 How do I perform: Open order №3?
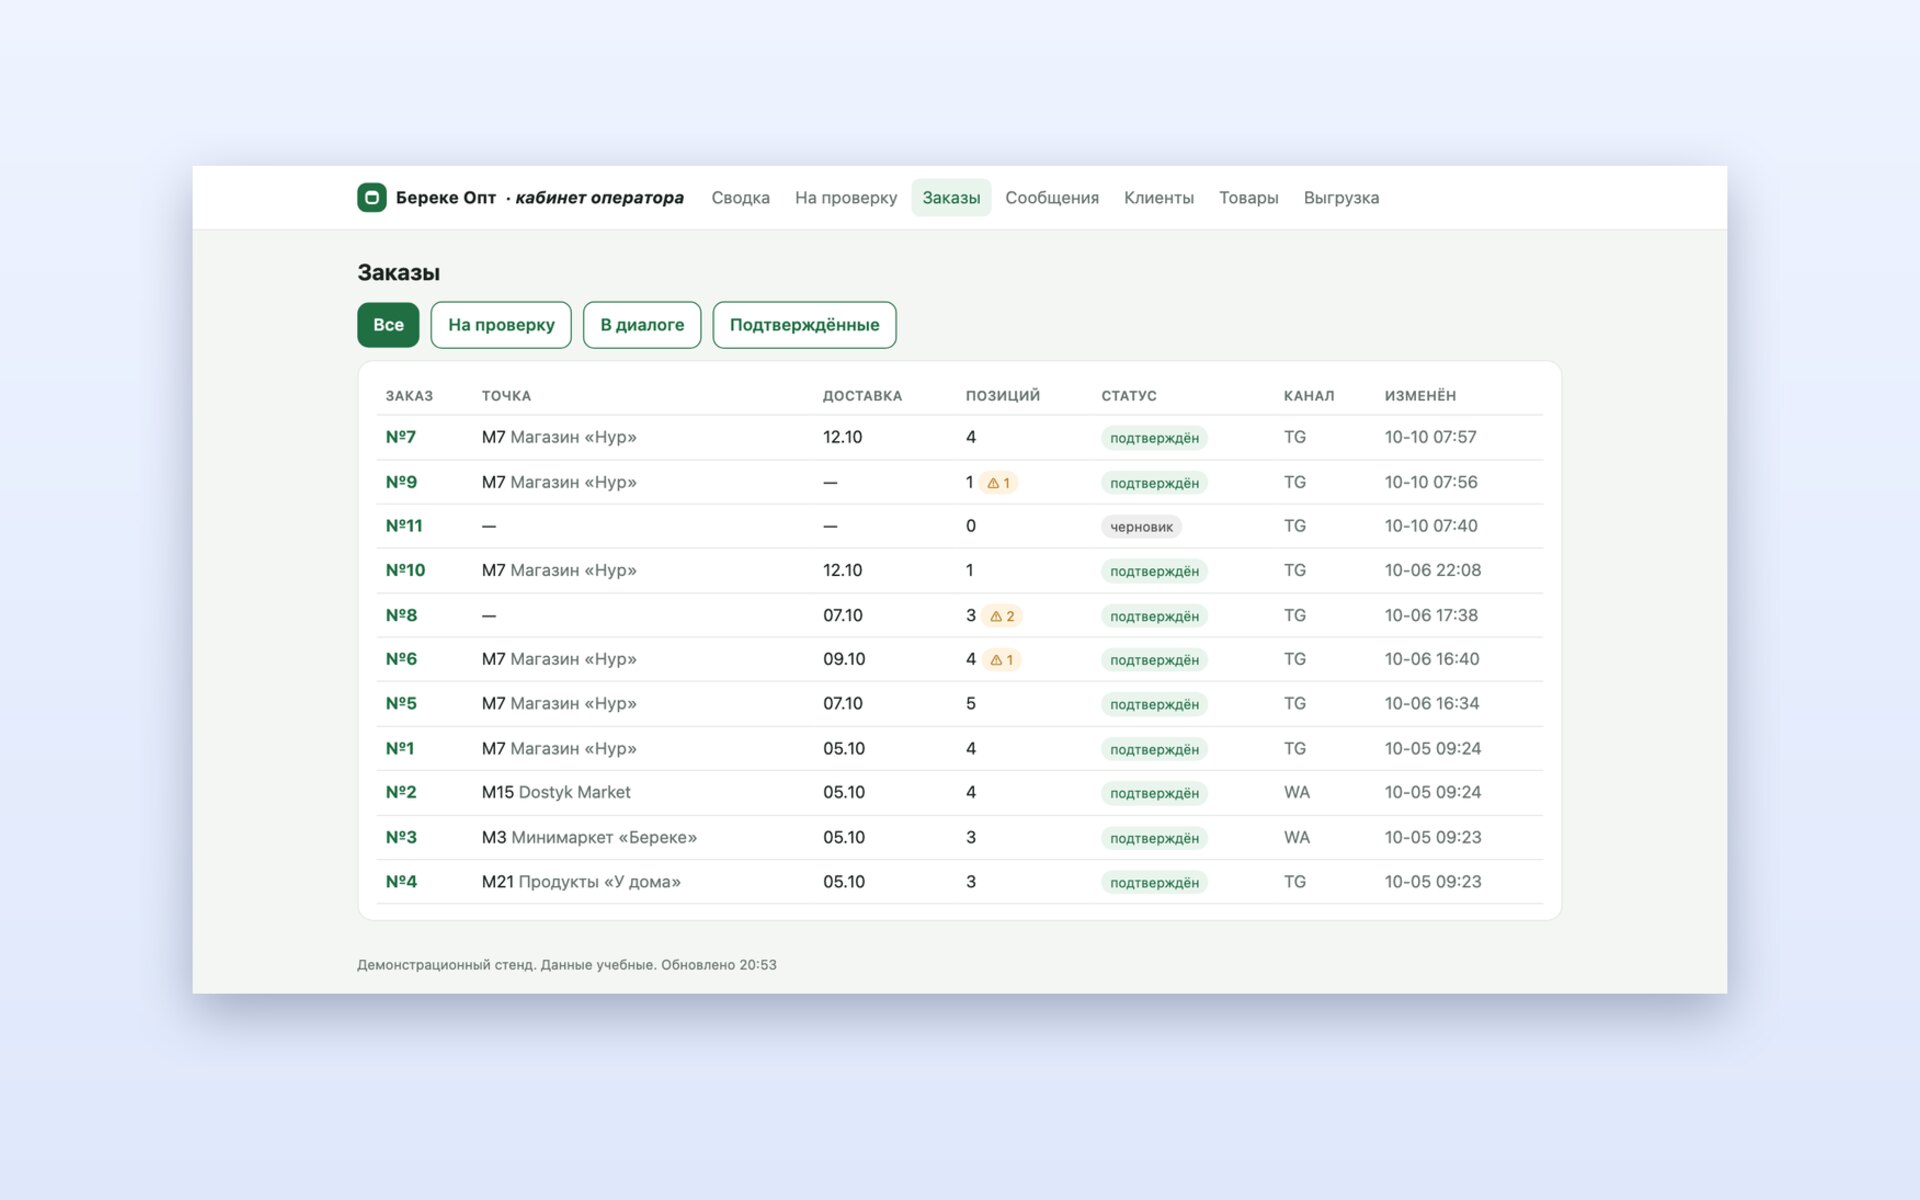(401, 837)
